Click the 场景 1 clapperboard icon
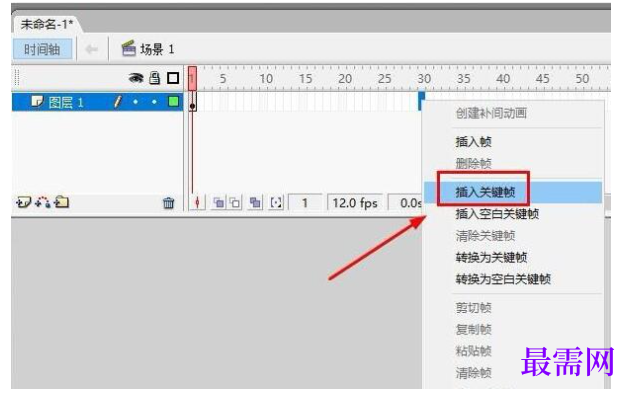 (128, 48)
